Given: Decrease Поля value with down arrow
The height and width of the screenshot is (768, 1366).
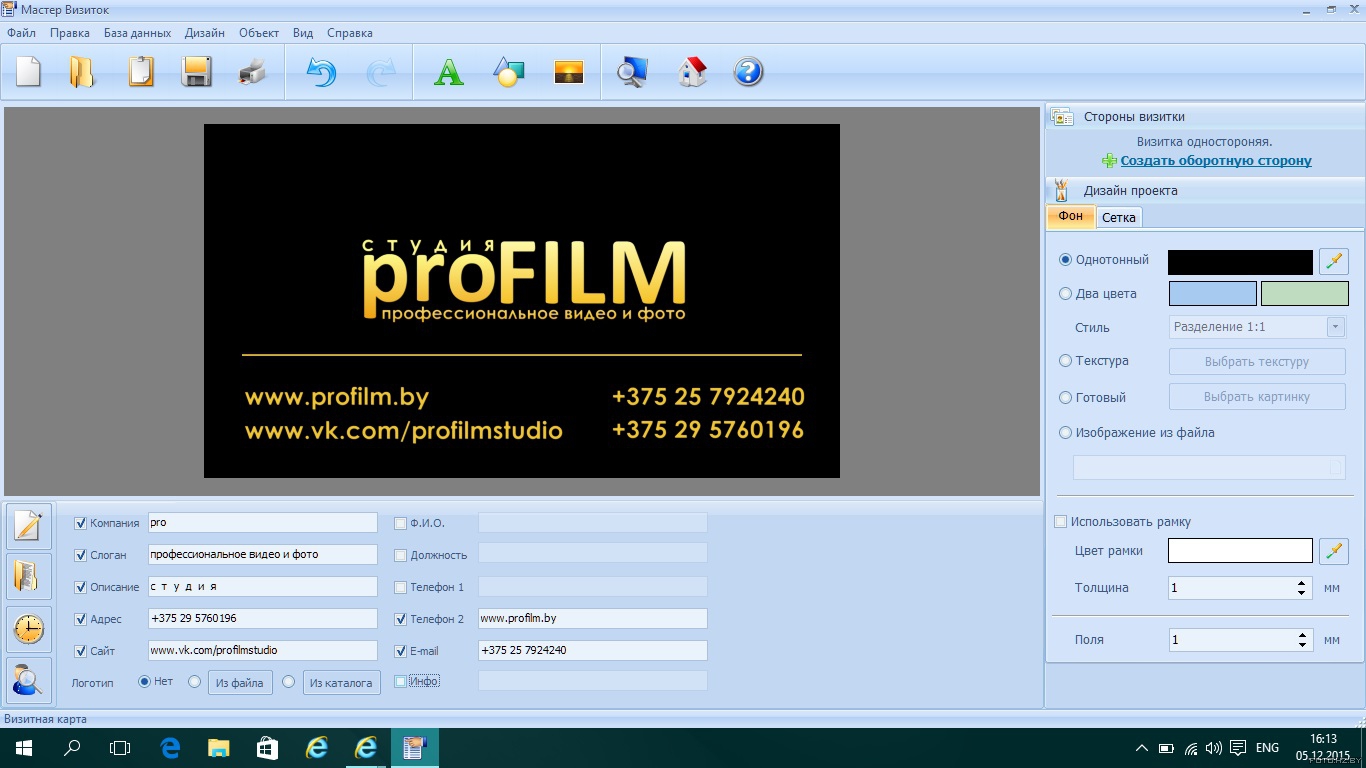Looking at the screenshot, I should click(x=1301, y=645).
